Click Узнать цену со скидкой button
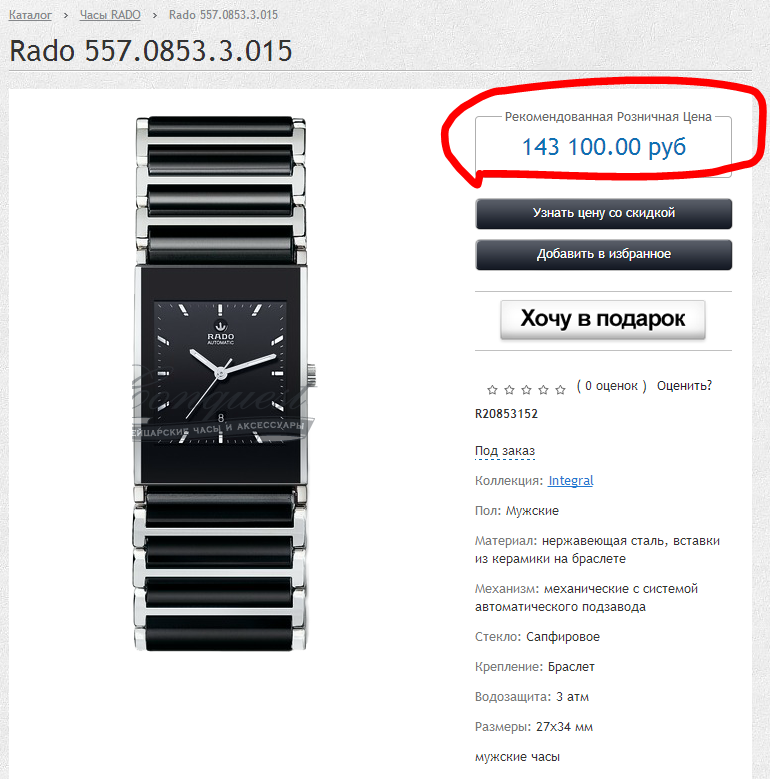Viewport: 770px width, 779px height. click(x=604, y=214)
